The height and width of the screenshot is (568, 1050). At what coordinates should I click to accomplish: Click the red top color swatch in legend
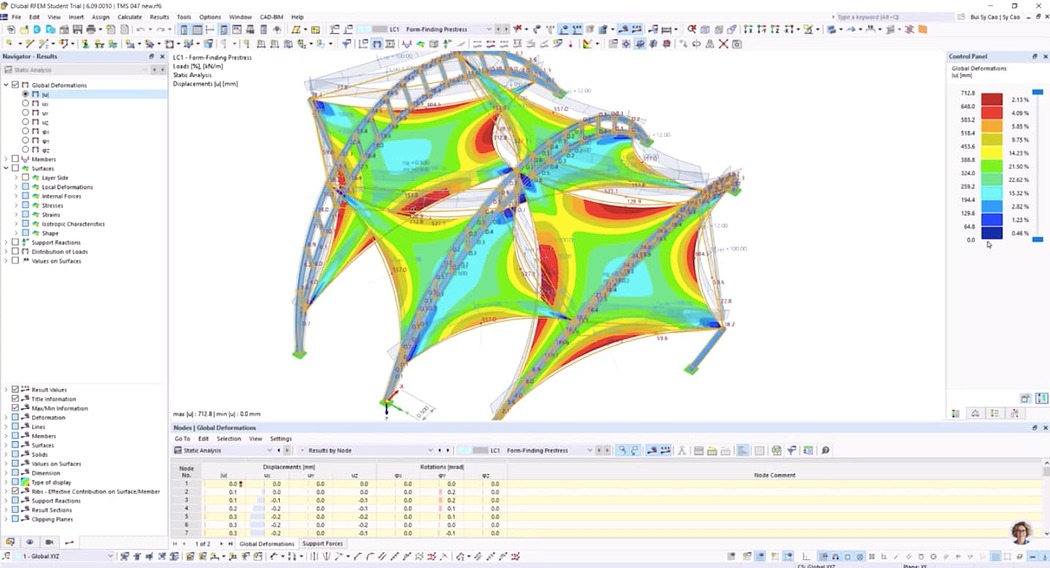coord(992,99)
